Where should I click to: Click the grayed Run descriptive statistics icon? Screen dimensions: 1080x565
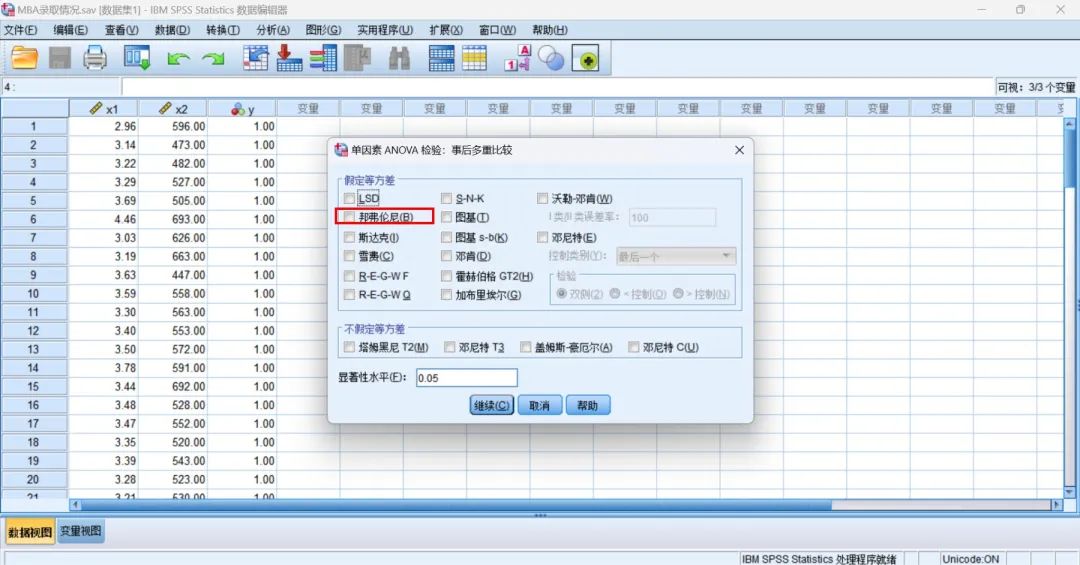pyautogui.click(x=357, y=59)
